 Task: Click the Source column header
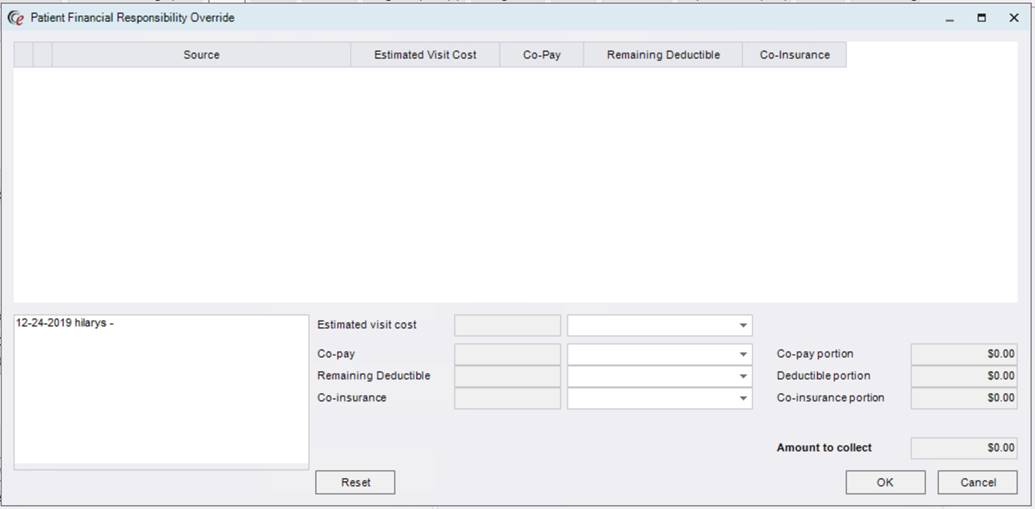[x=201, y=55]
